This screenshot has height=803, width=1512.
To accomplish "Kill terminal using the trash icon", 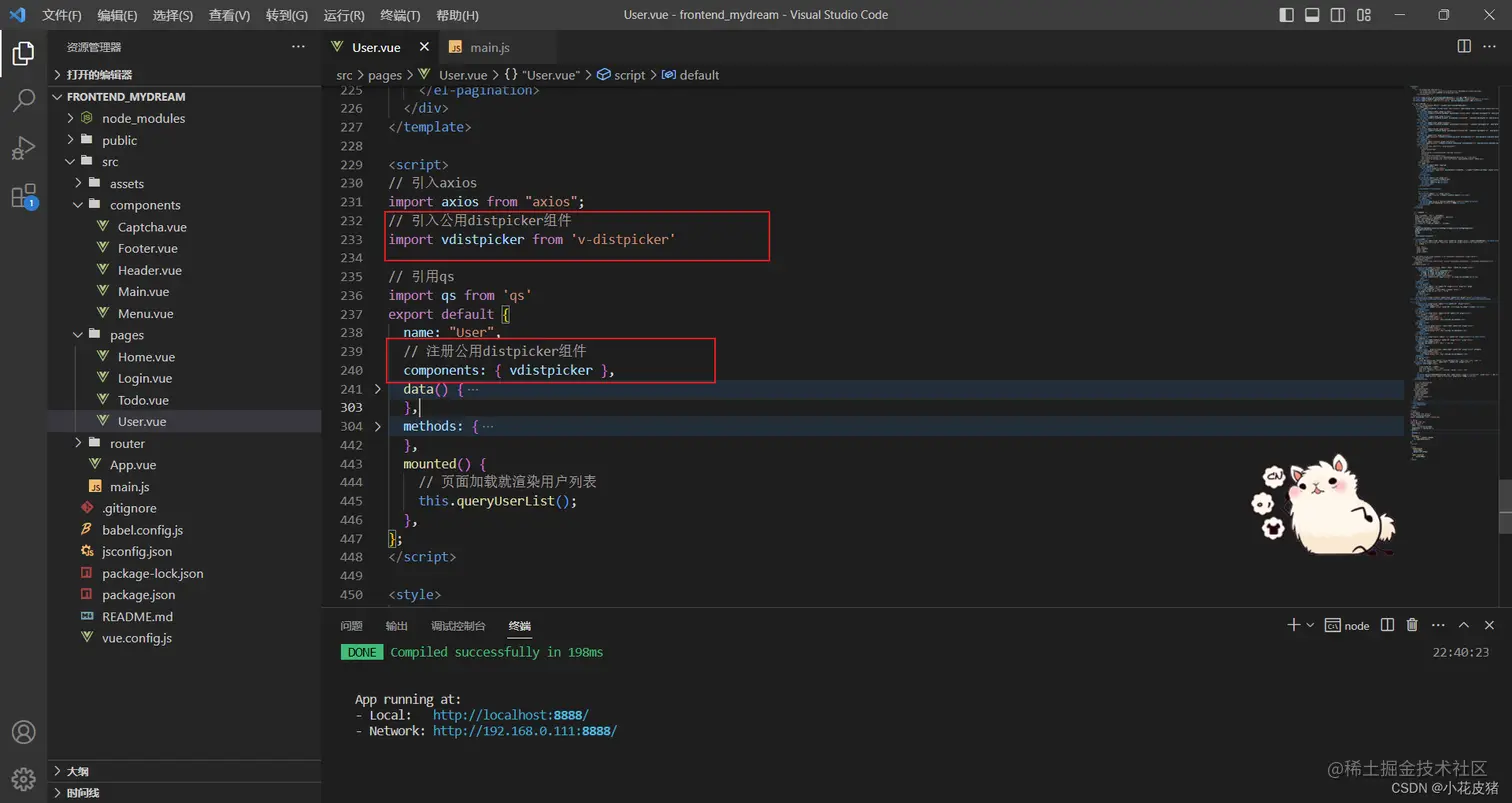I will (1412, 625).
